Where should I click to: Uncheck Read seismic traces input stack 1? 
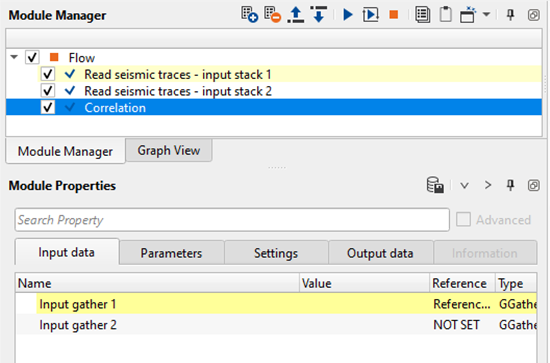tap(47, 74)
